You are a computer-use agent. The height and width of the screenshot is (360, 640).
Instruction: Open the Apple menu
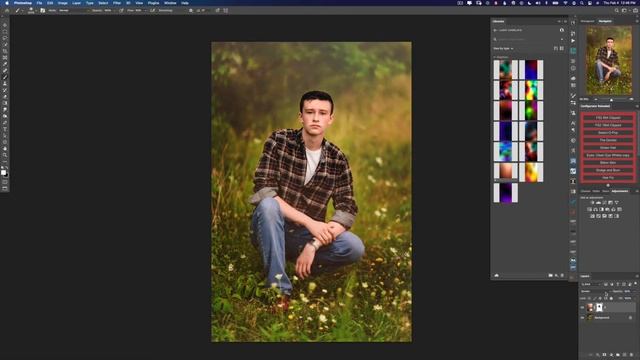[x=7, y=3]
